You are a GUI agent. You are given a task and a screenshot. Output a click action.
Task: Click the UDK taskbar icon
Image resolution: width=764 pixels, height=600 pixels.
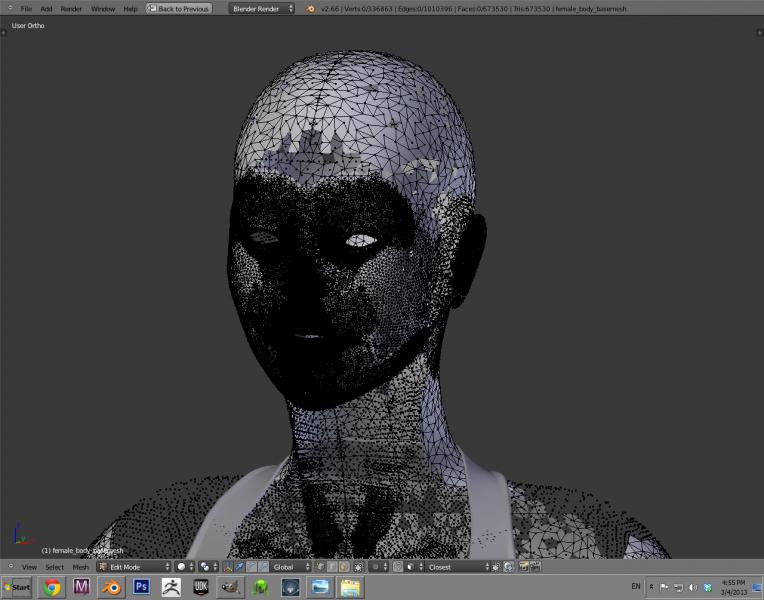(x=201, y=587)
